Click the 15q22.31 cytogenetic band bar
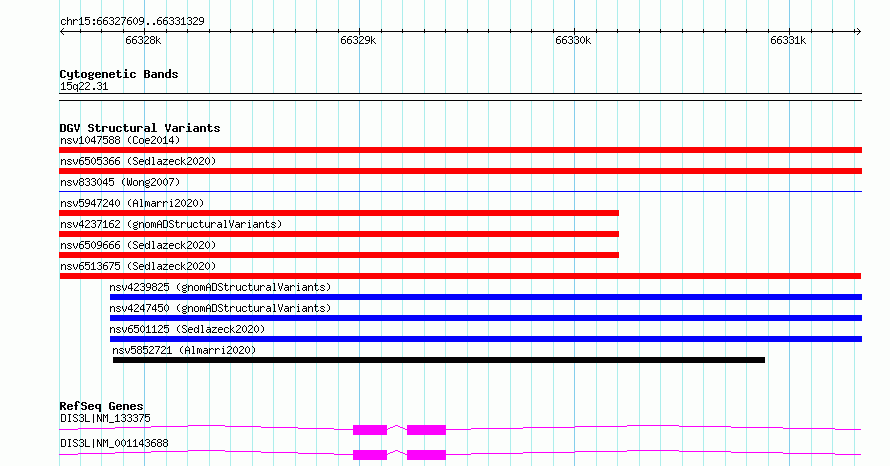The height and width of the screenshot is (466, 890). (x=460, y=97)
